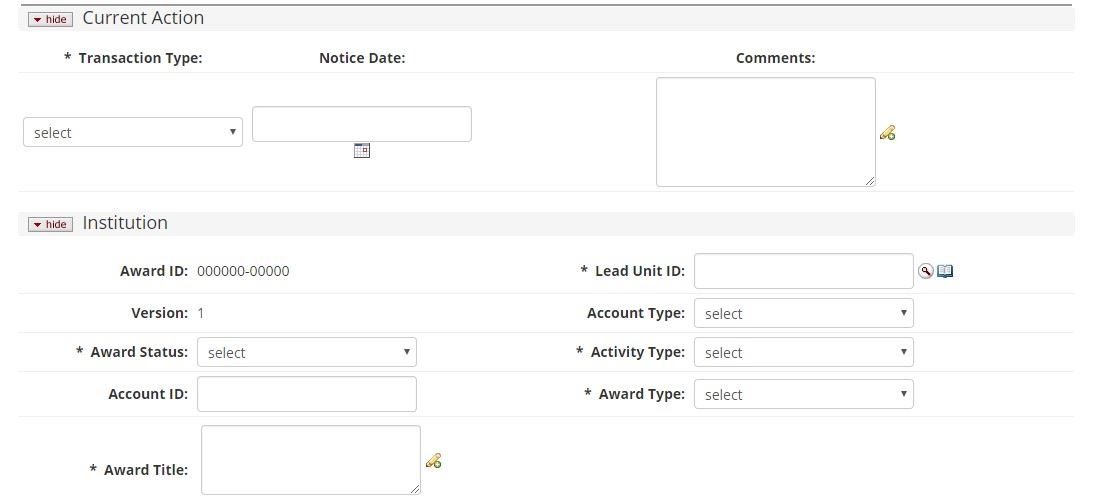Click inside the Award Title text area

[x=310, y=459]
